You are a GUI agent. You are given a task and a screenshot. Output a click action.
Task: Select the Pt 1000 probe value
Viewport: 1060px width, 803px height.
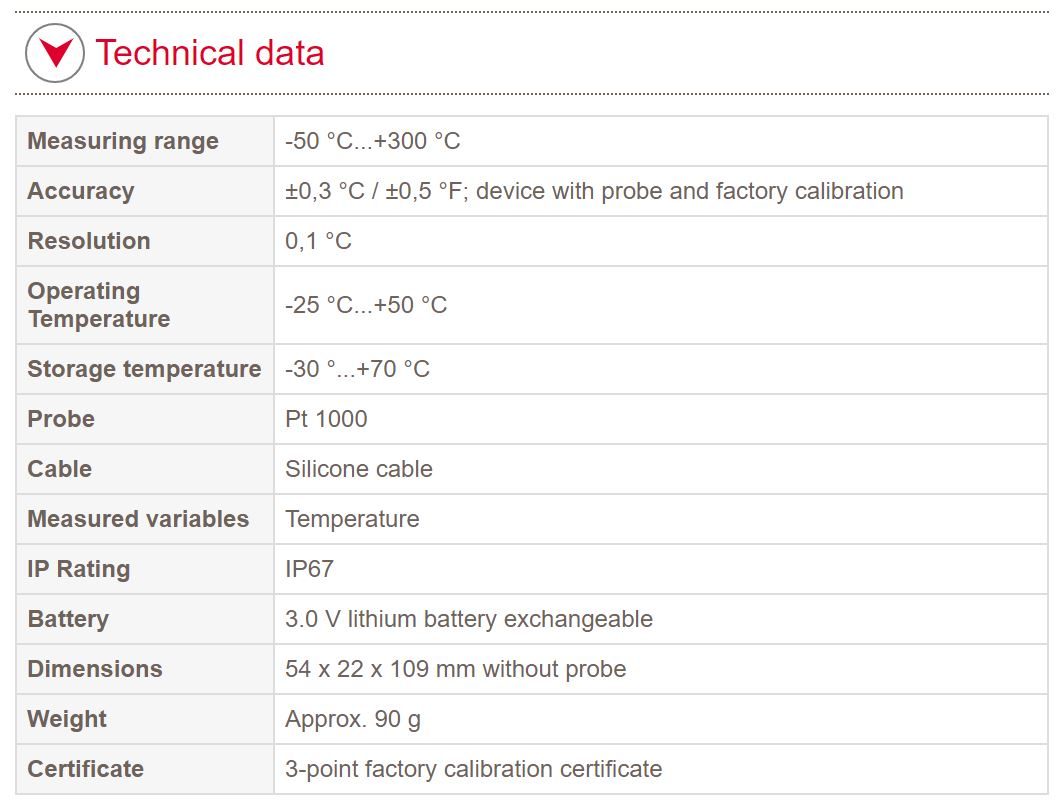[326, 419]
